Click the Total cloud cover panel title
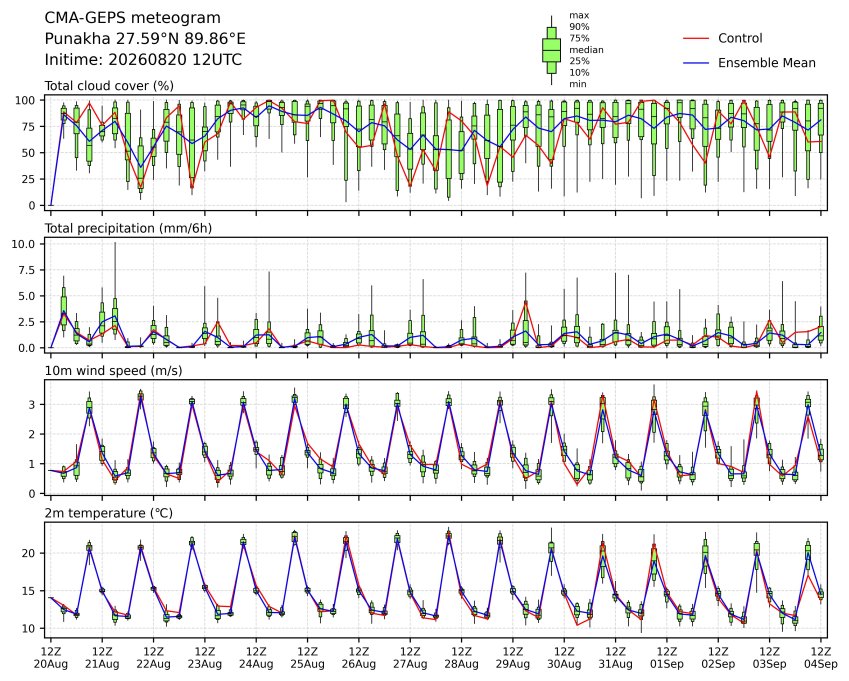Viewport: 849px width, 681px height. [109, 86]
